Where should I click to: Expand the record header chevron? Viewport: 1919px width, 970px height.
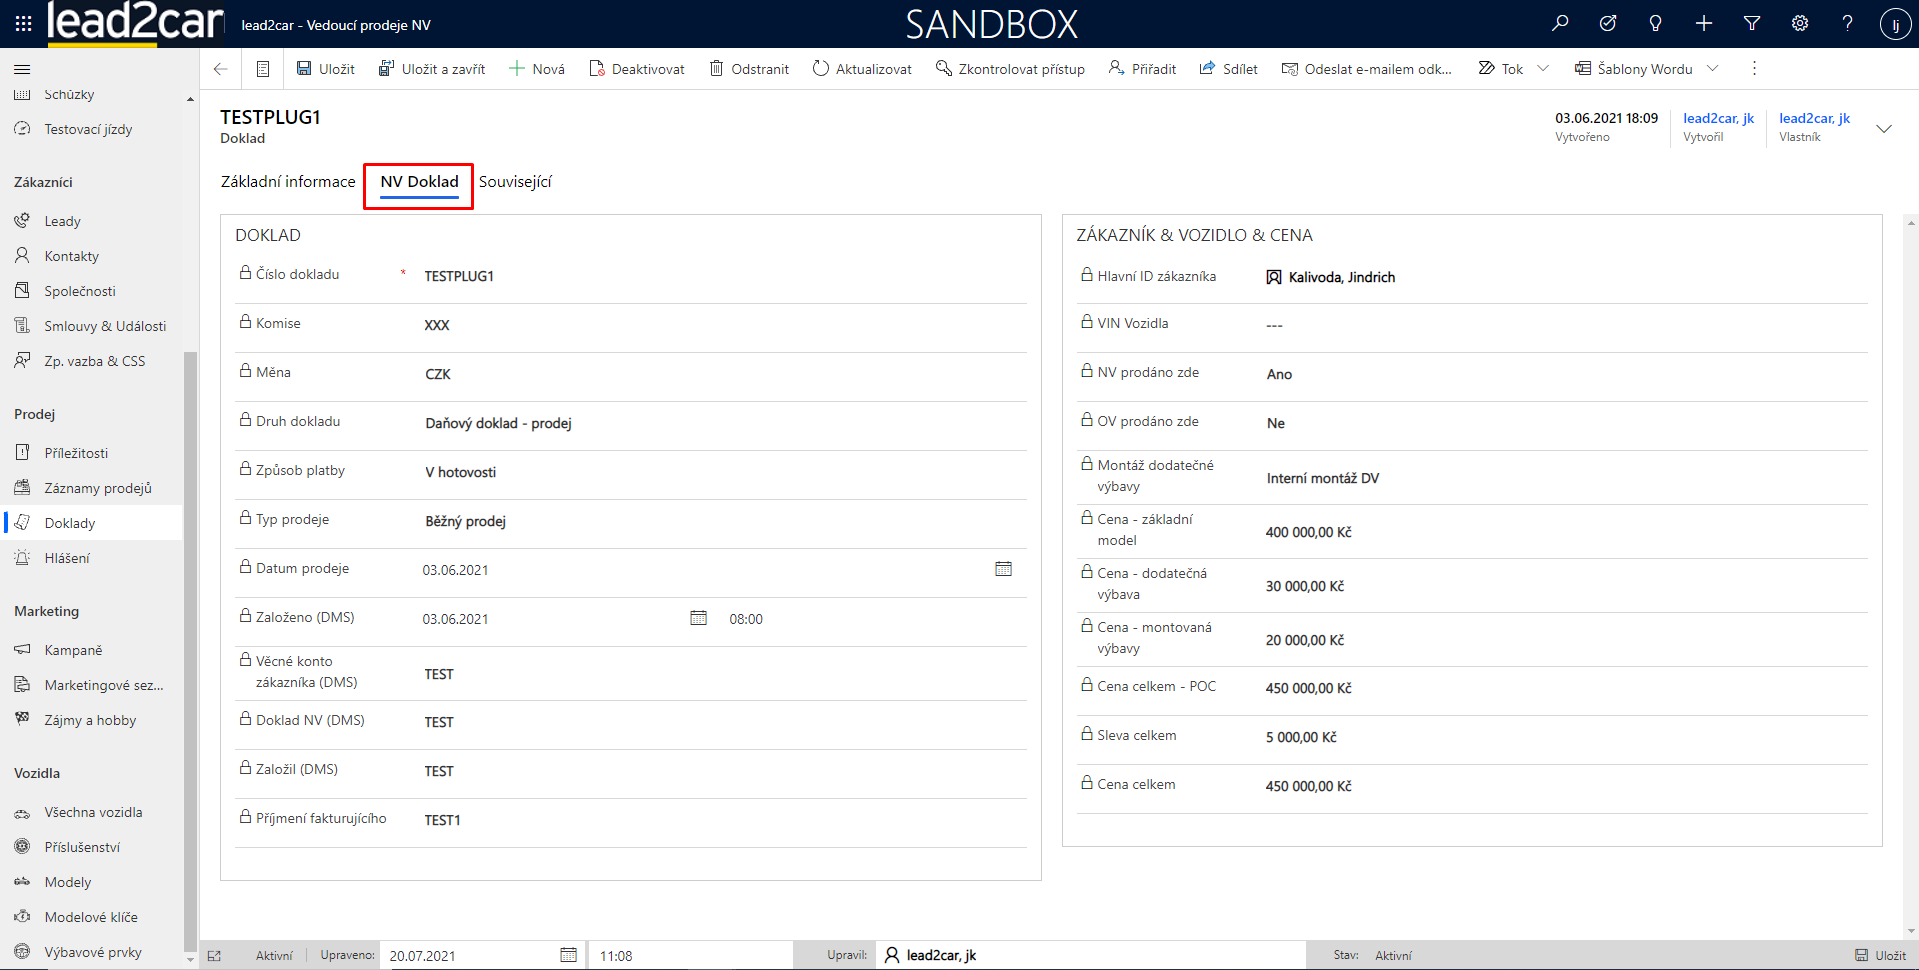(1884, 128)
